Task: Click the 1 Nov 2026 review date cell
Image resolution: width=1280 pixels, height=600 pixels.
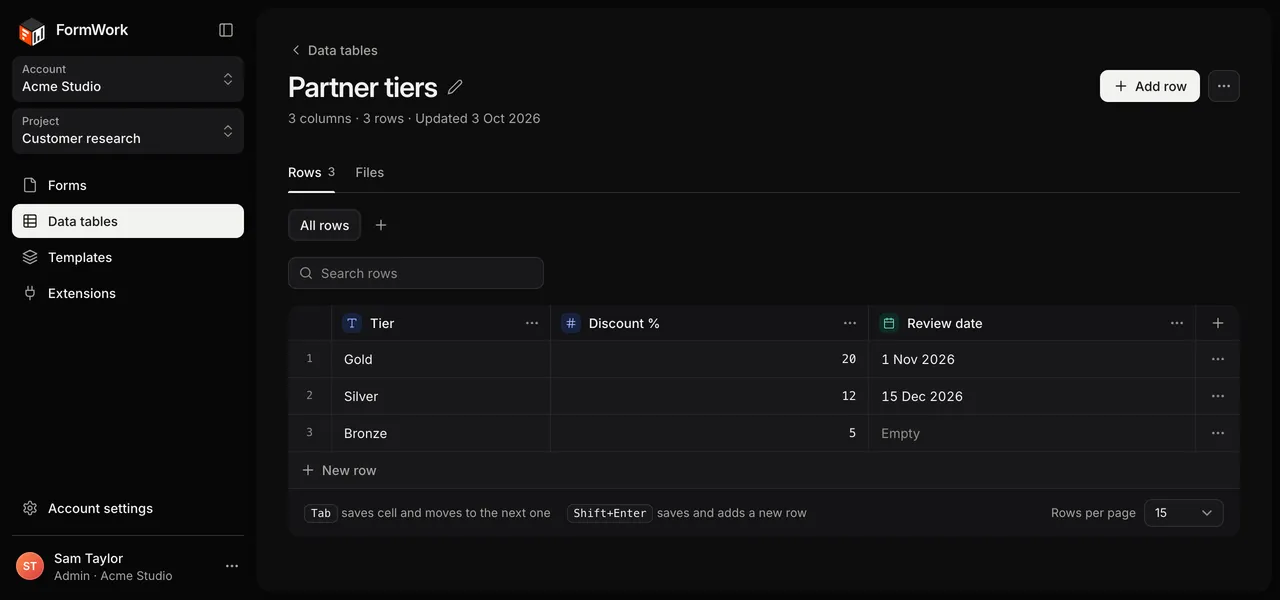Action: point(1032,359)
